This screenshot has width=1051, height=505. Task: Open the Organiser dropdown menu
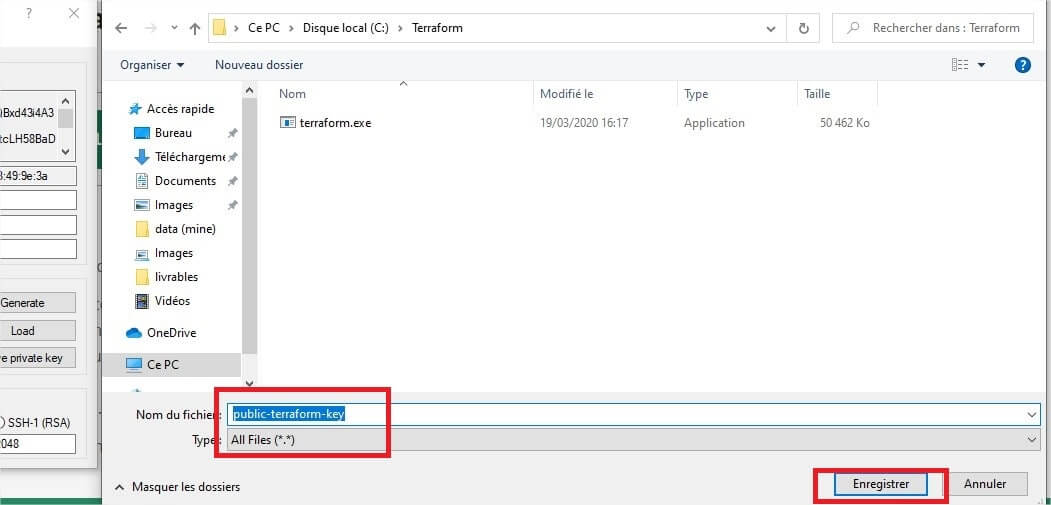click(x=152, y=65)
